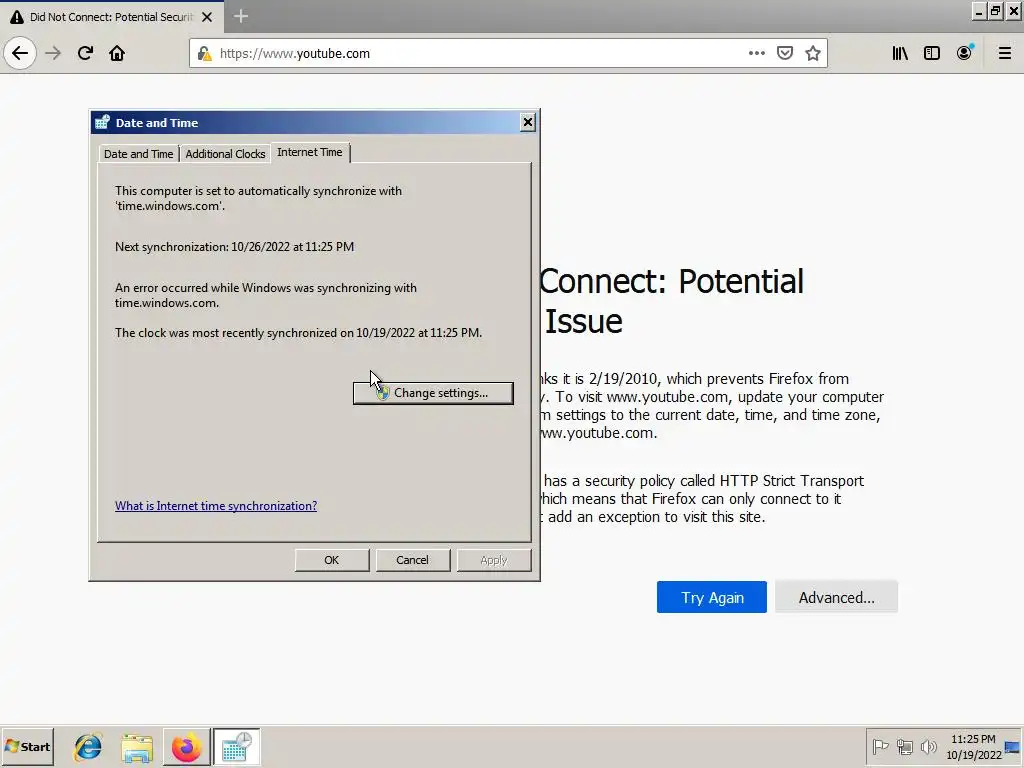Click the Date and Time dialog title bar icon
Viewport: 1024px width, 768px height.
[x=103, y=122]
